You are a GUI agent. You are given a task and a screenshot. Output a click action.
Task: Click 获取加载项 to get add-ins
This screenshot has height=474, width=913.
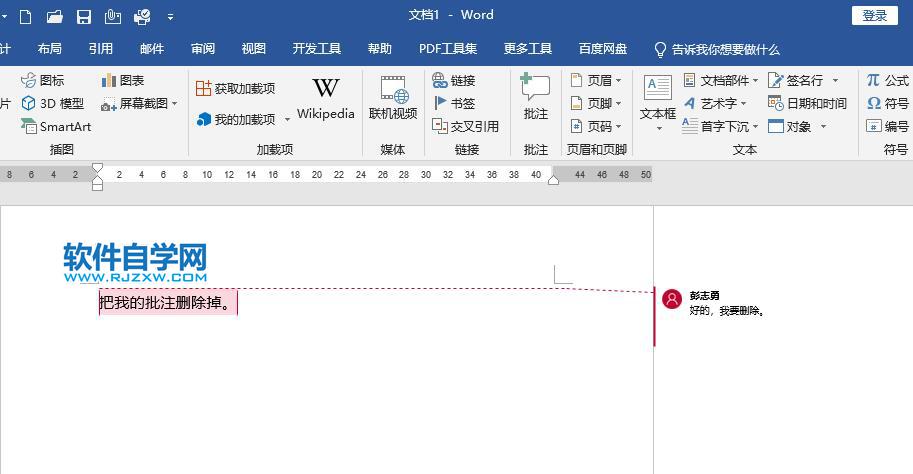[235, 89]
